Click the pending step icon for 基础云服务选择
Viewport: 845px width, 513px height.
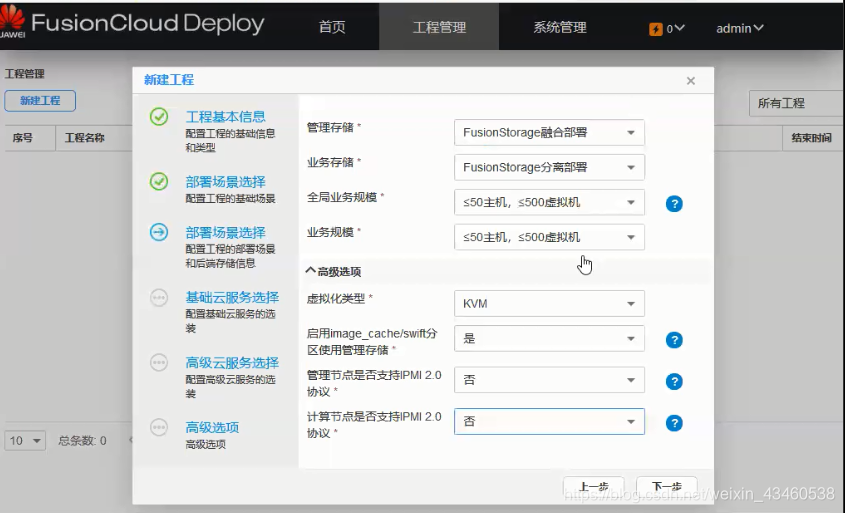click(x=159, y=297)
